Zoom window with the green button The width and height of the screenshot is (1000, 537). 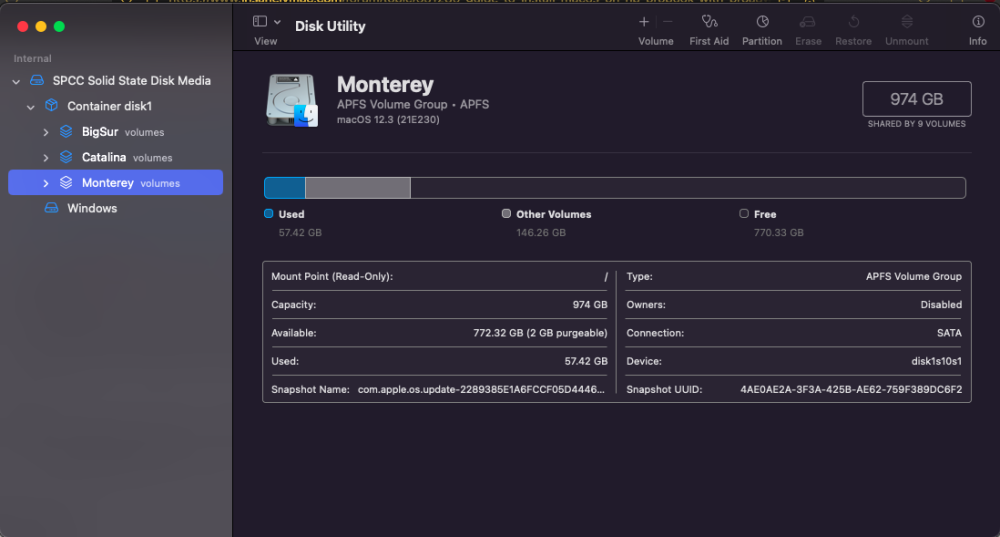(x=59, y=26)
